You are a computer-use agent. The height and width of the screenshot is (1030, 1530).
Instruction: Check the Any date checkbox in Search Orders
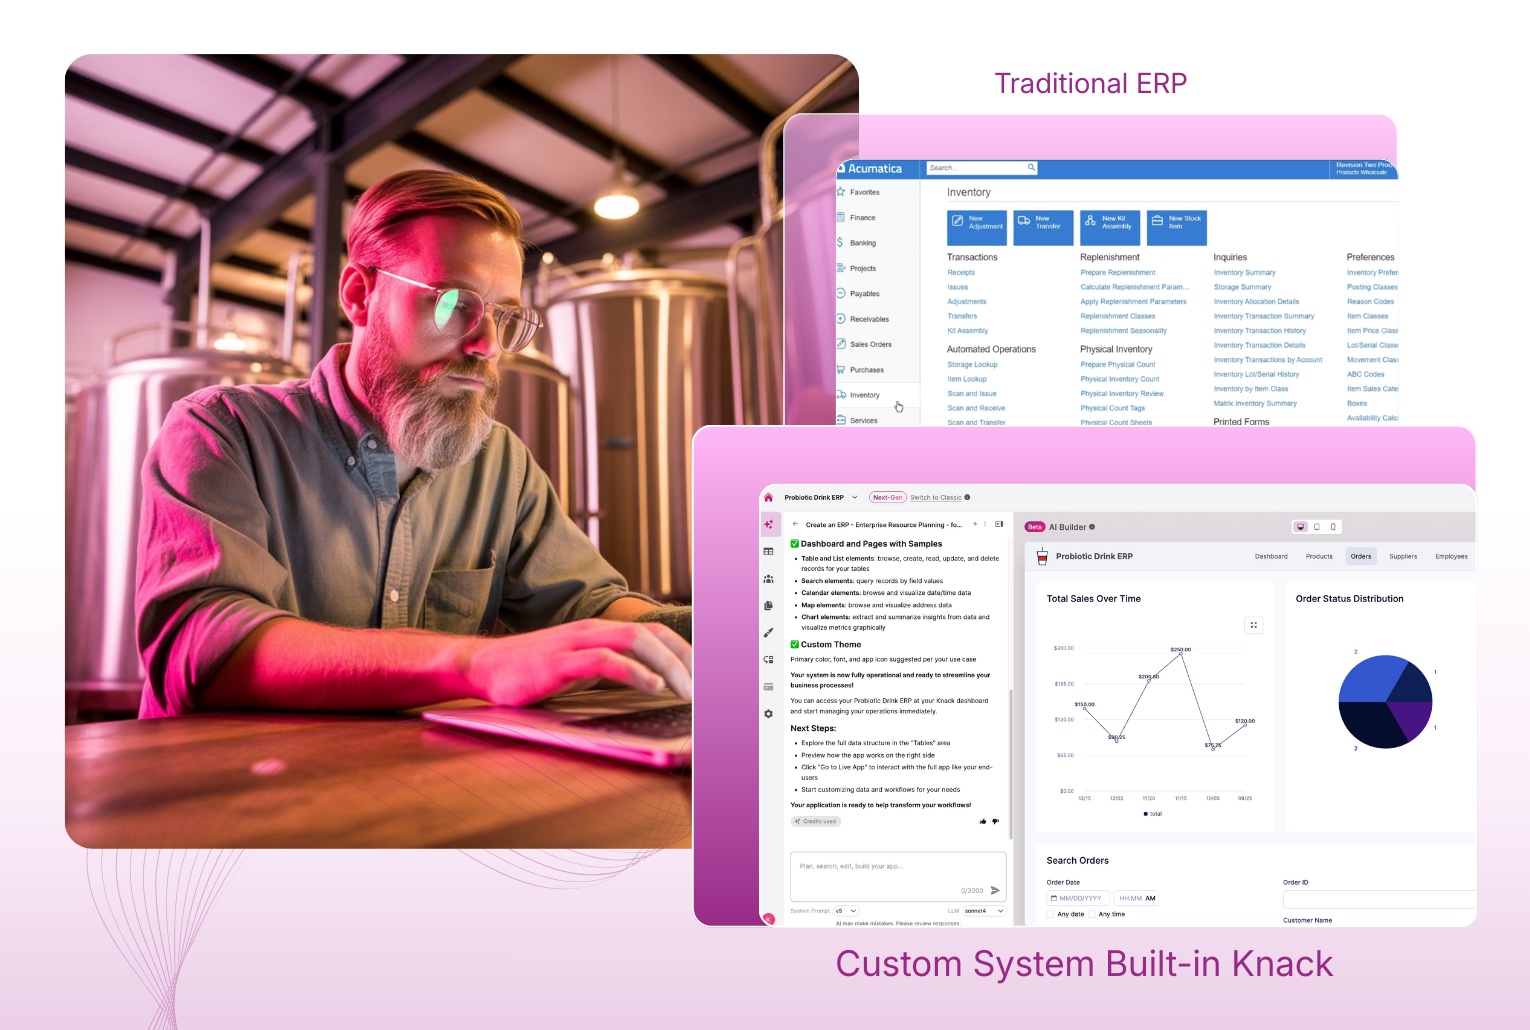point(1048,913)
